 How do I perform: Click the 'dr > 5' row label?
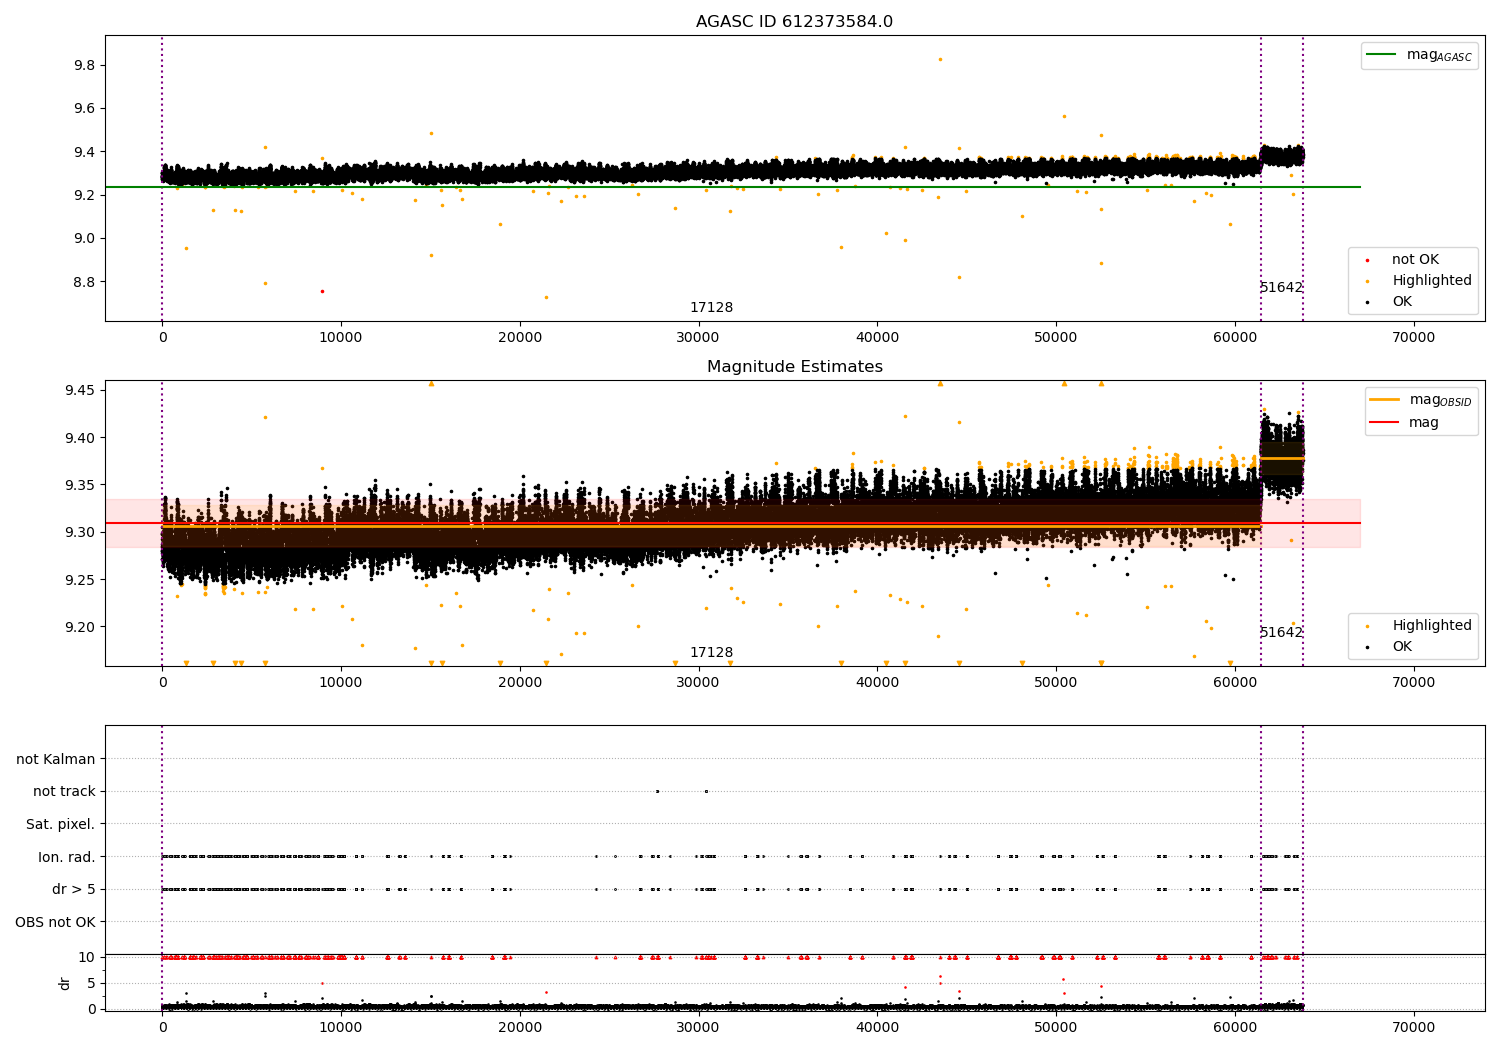click(74, 889)
